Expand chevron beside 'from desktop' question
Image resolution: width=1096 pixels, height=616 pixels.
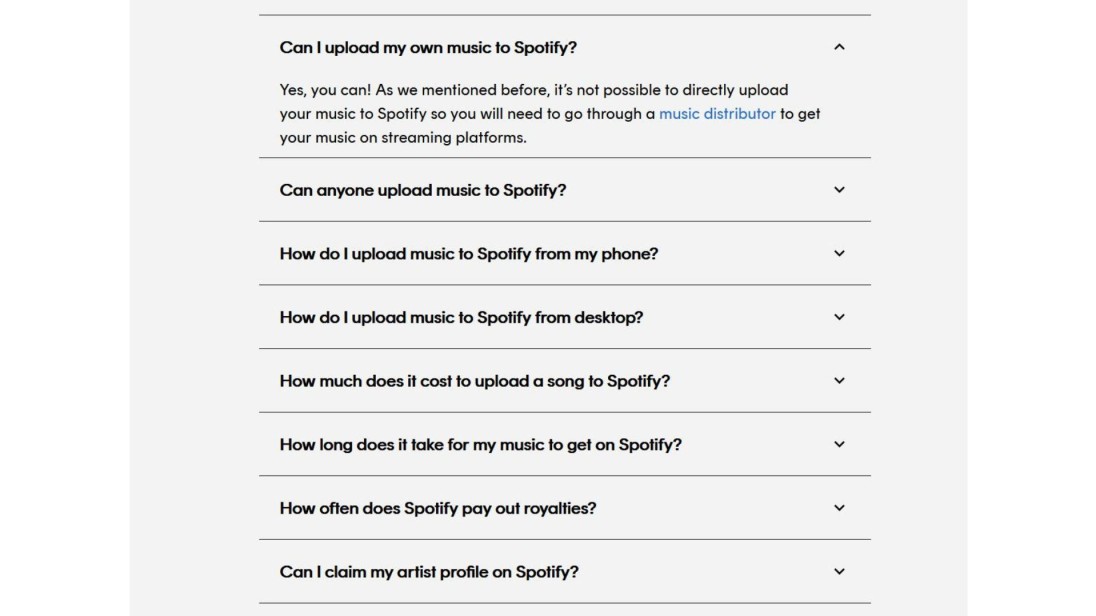(839, 317)
